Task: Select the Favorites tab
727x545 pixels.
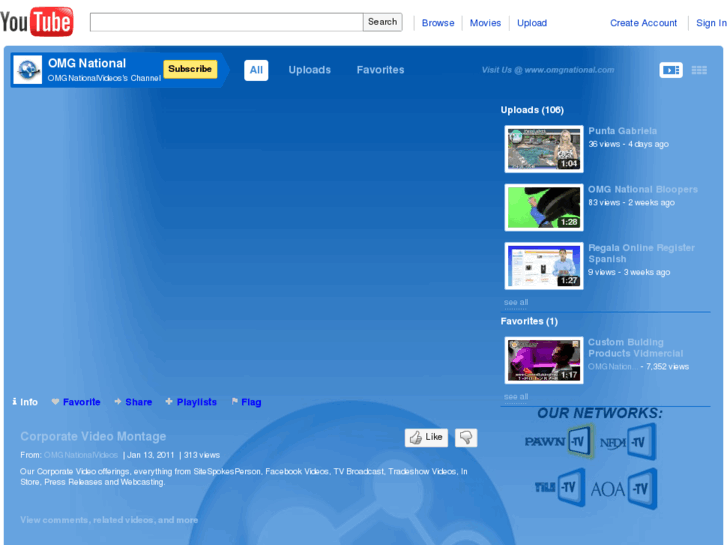Action: 380,70
